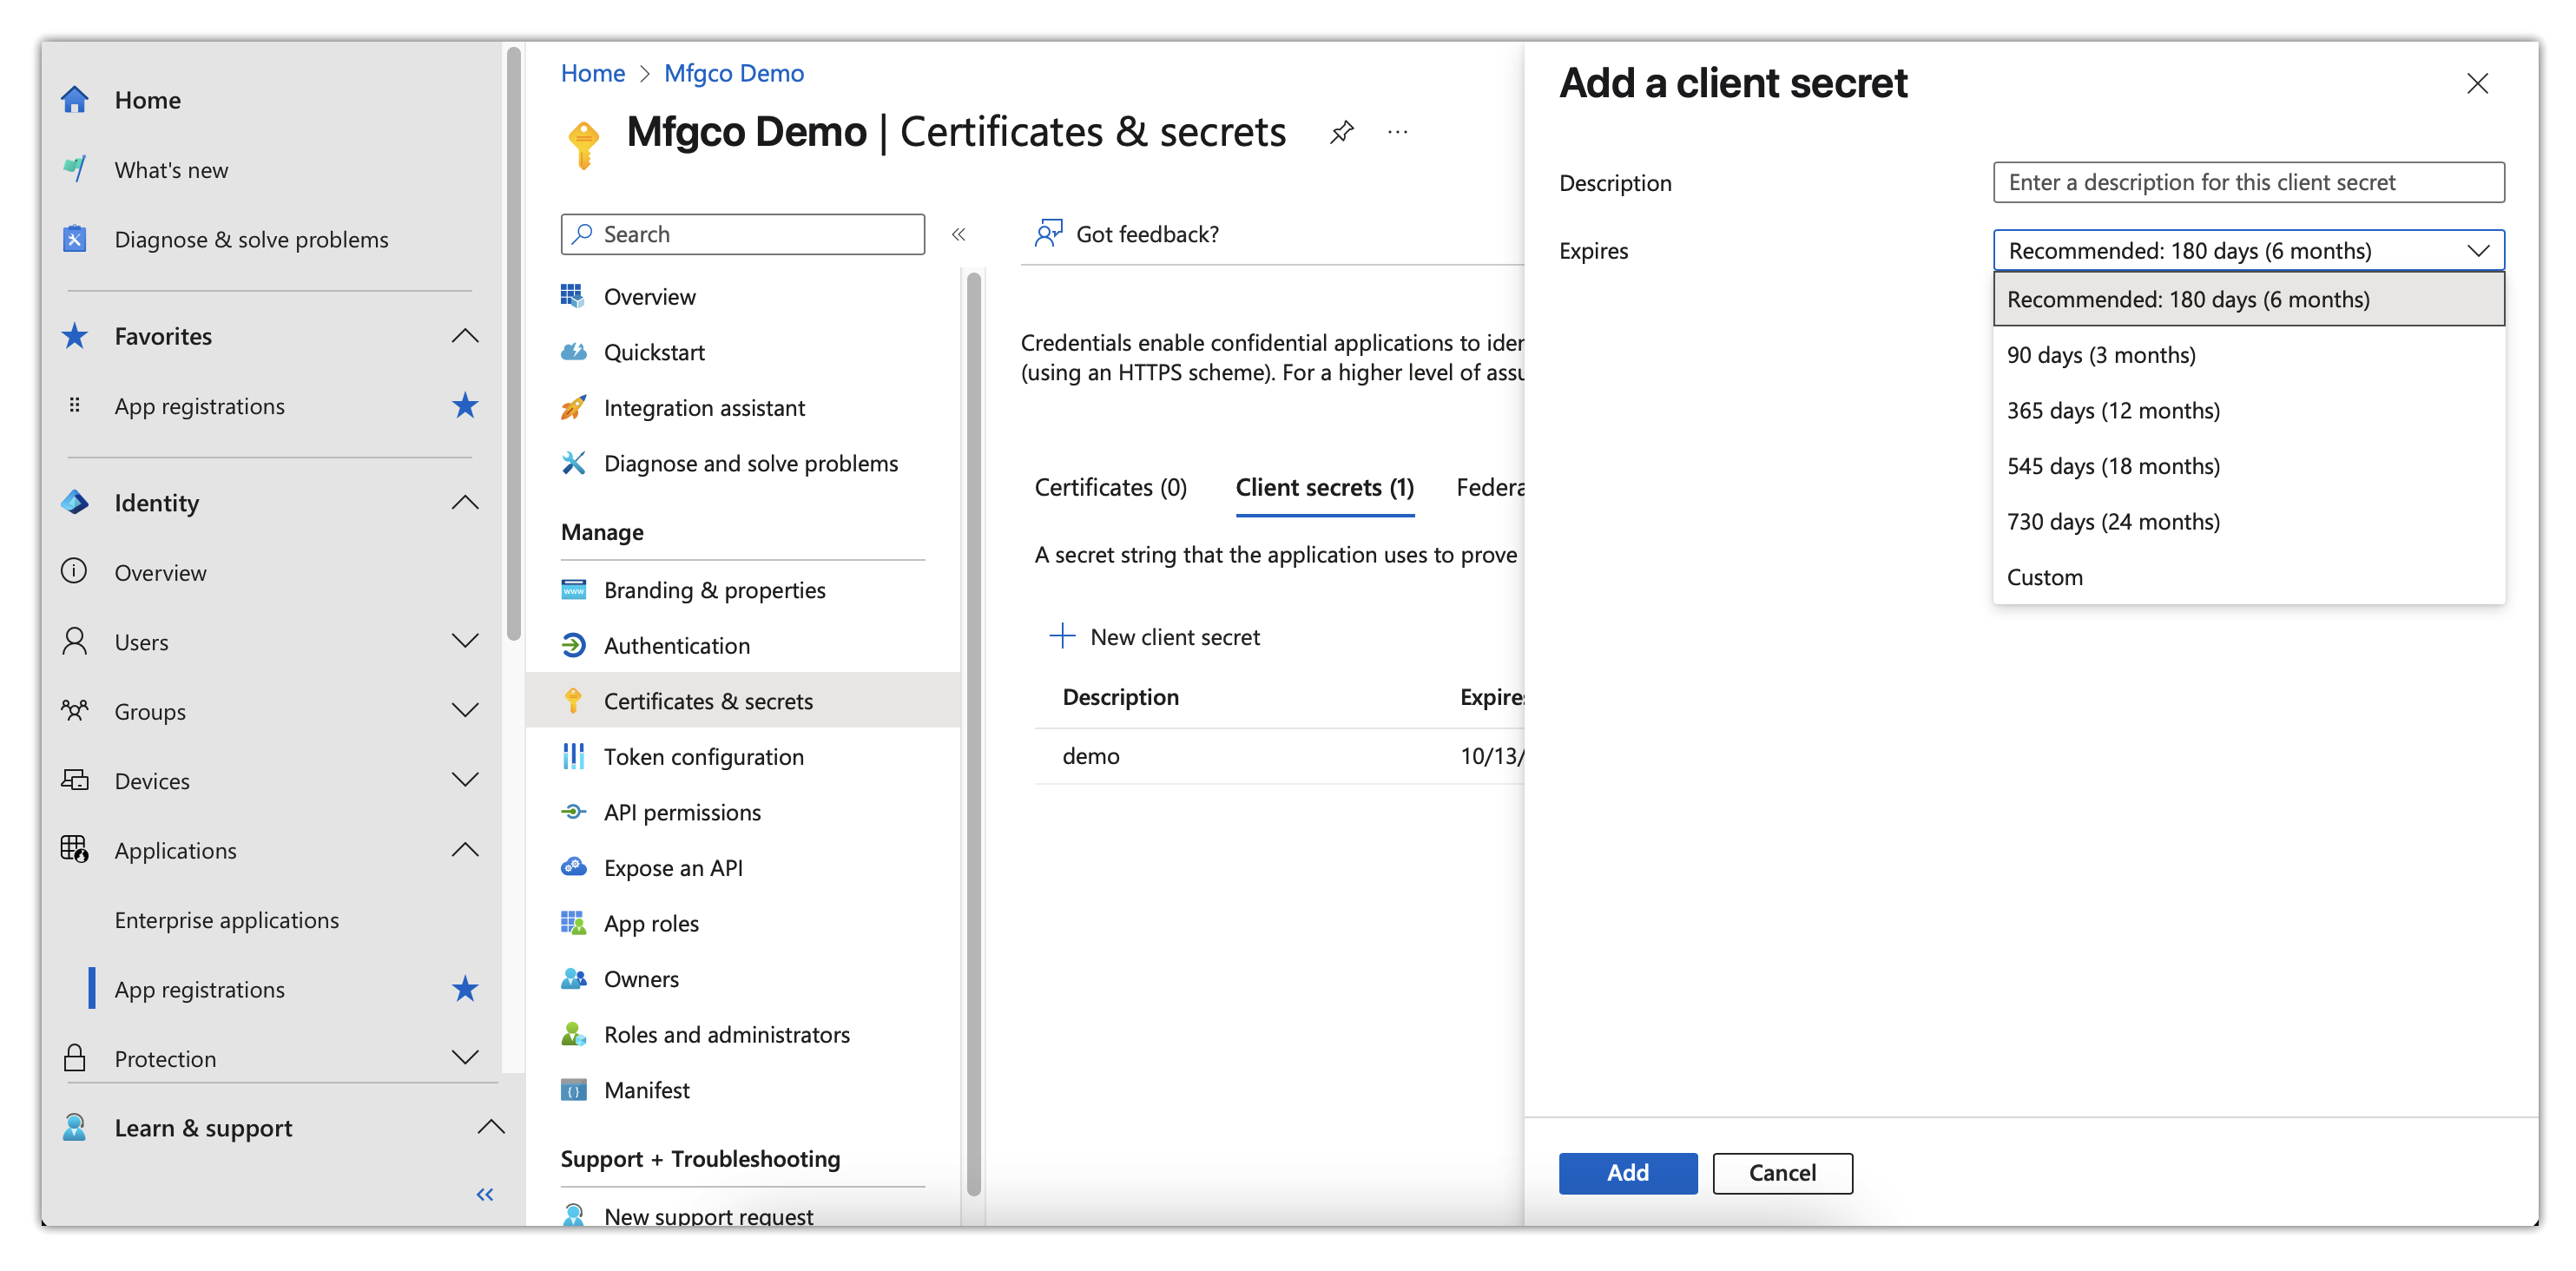Expand the Users section
2576x1271 pixels.
point(465,641)
